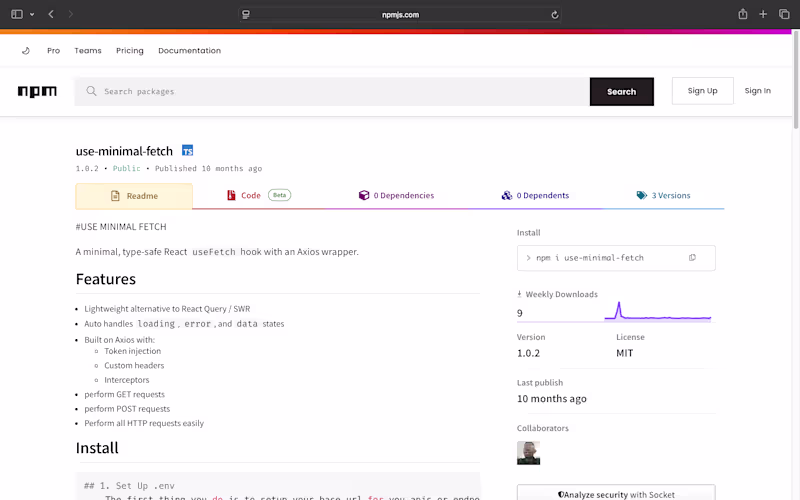Click the Dependents cubes icon
The image size is (800, 500).
pos(507,195)
